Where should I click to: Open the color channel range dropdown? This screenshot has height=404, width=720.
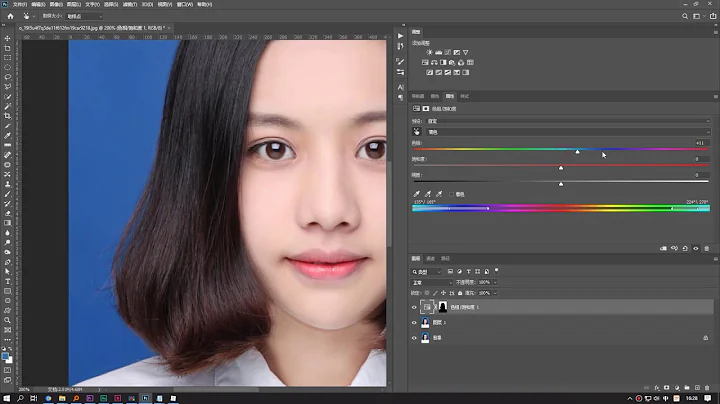(568, 132)
